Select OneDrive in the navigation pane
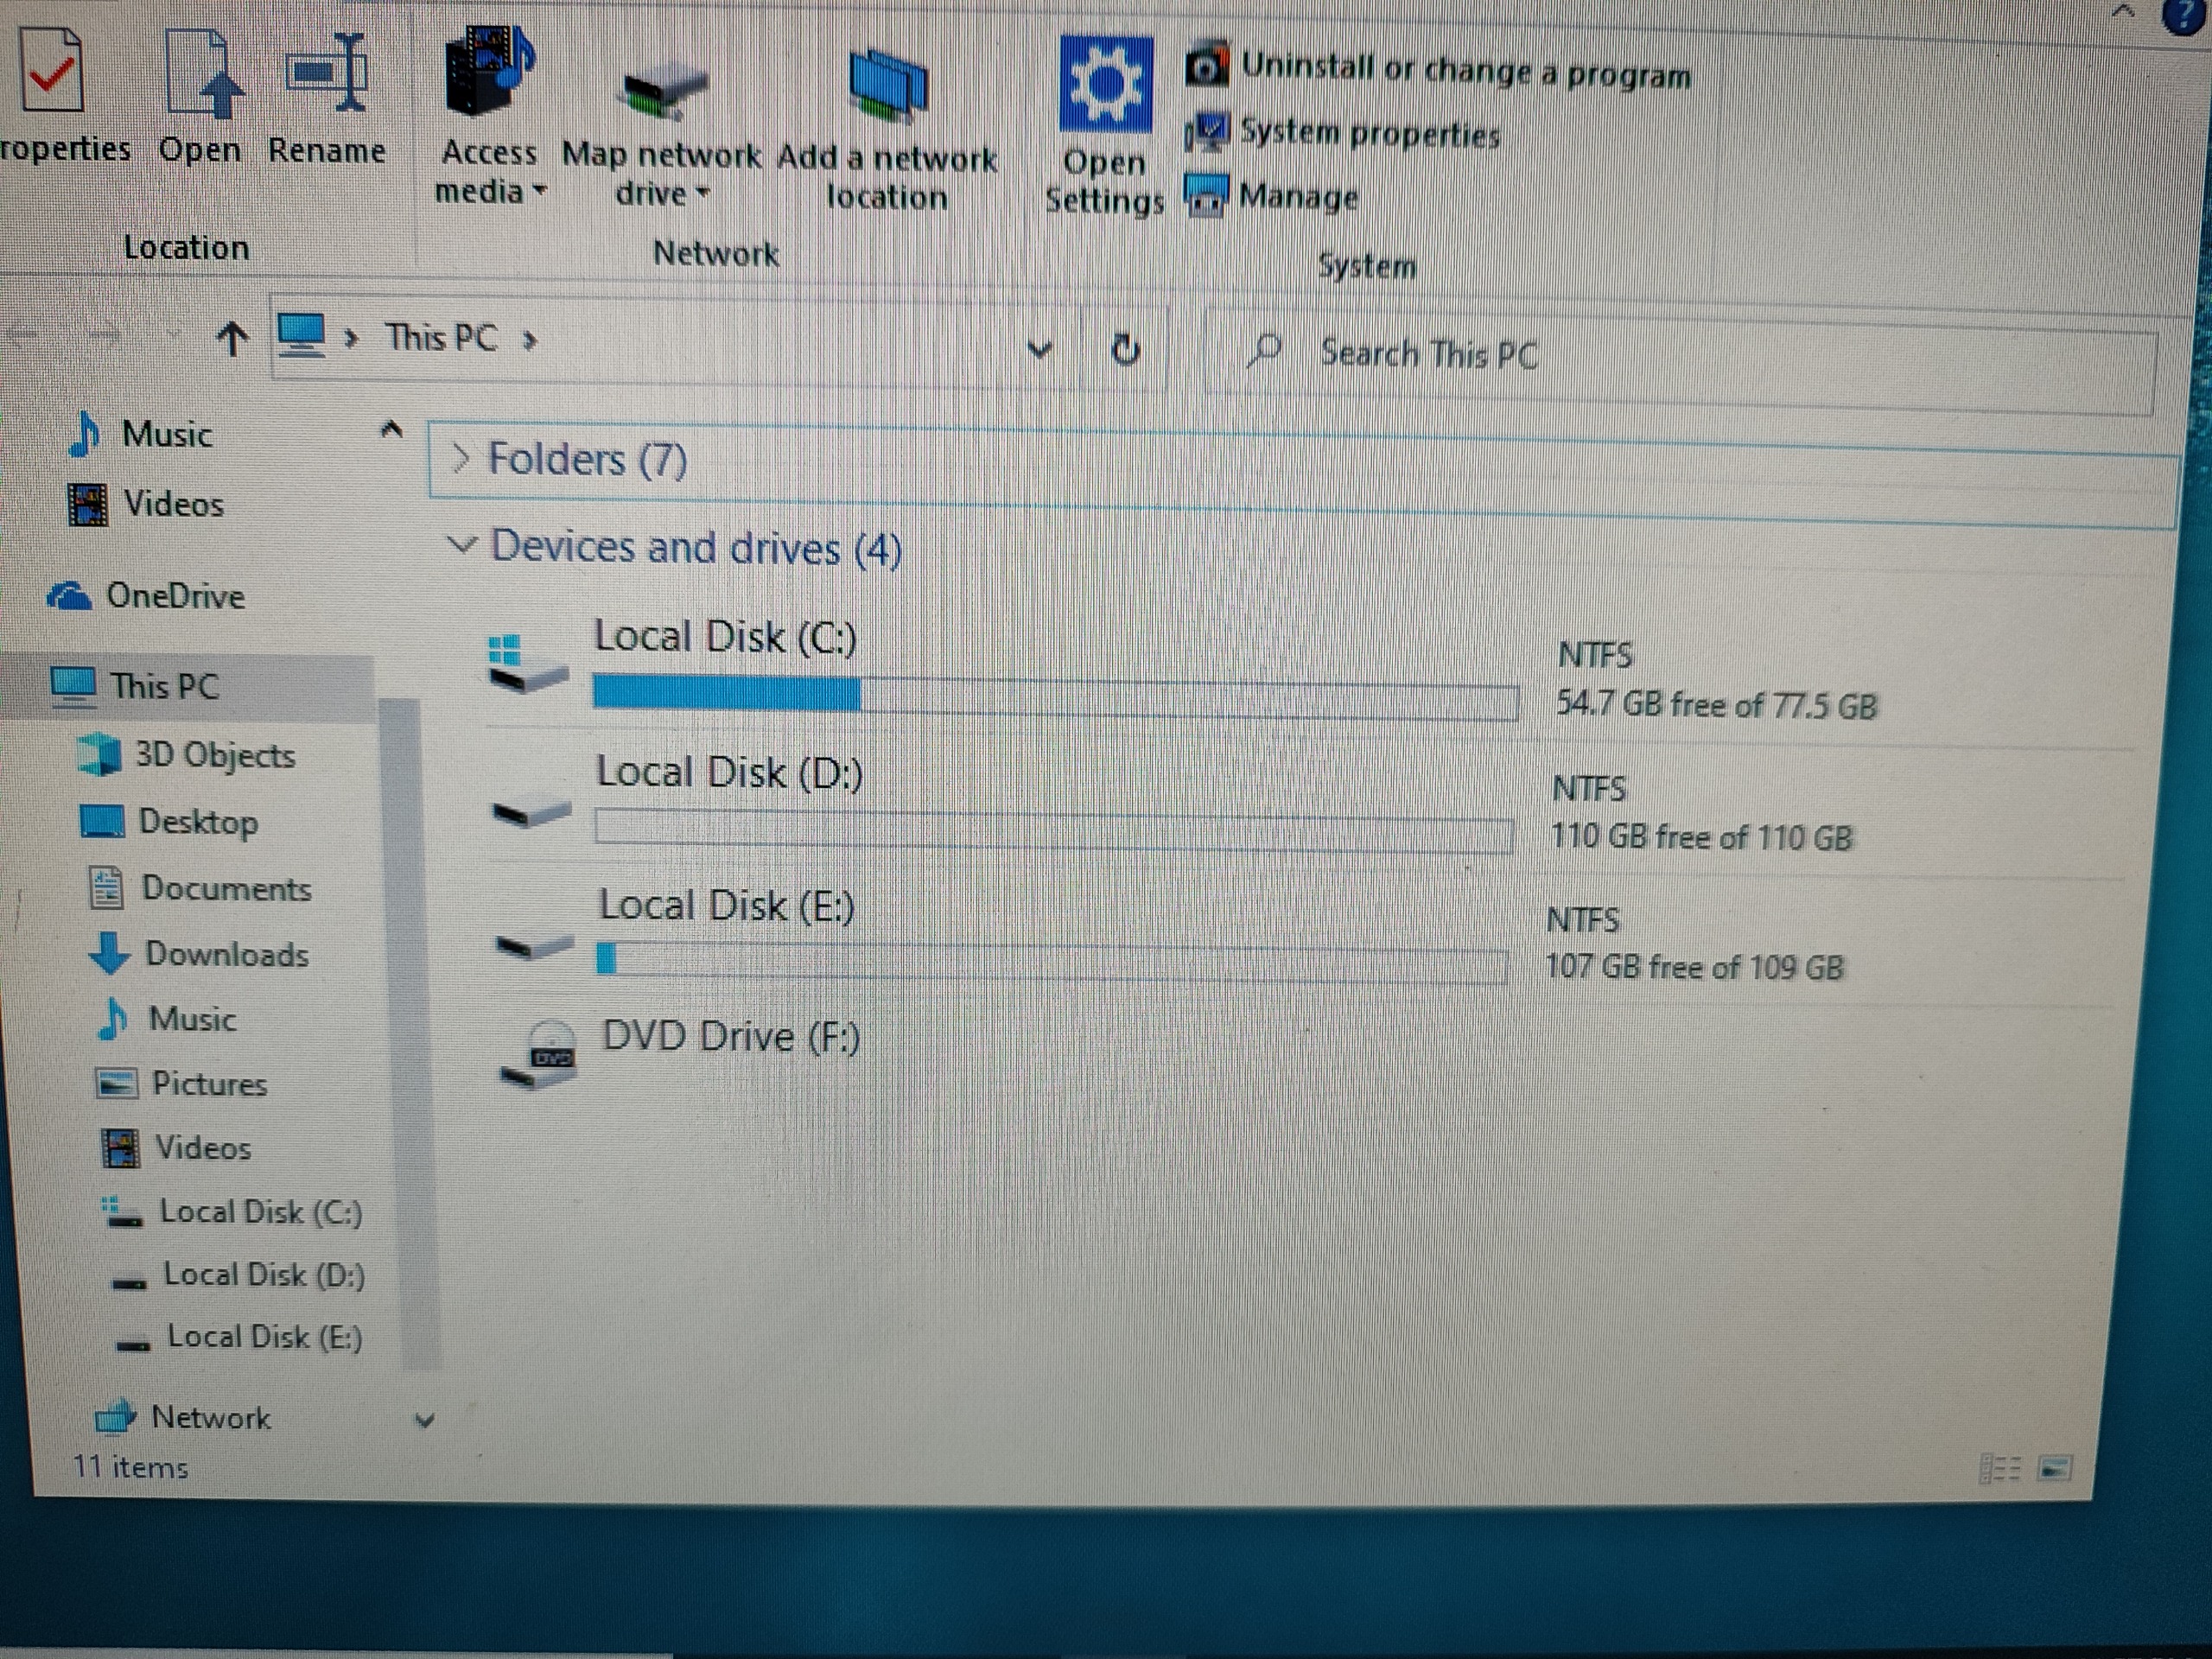2212x1659 pixels. [175, 596]
